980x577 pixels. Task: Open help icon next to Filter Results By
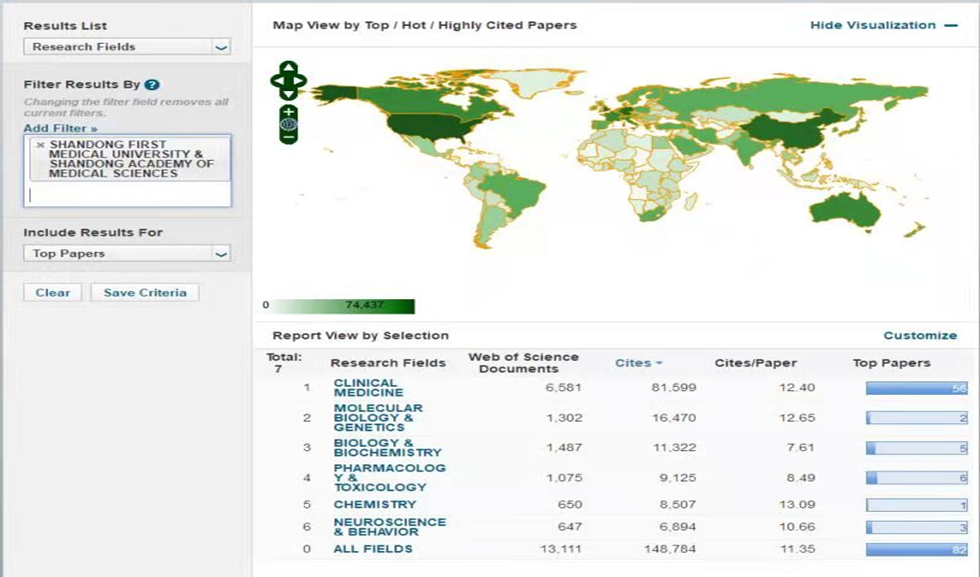tap(152, 85)
